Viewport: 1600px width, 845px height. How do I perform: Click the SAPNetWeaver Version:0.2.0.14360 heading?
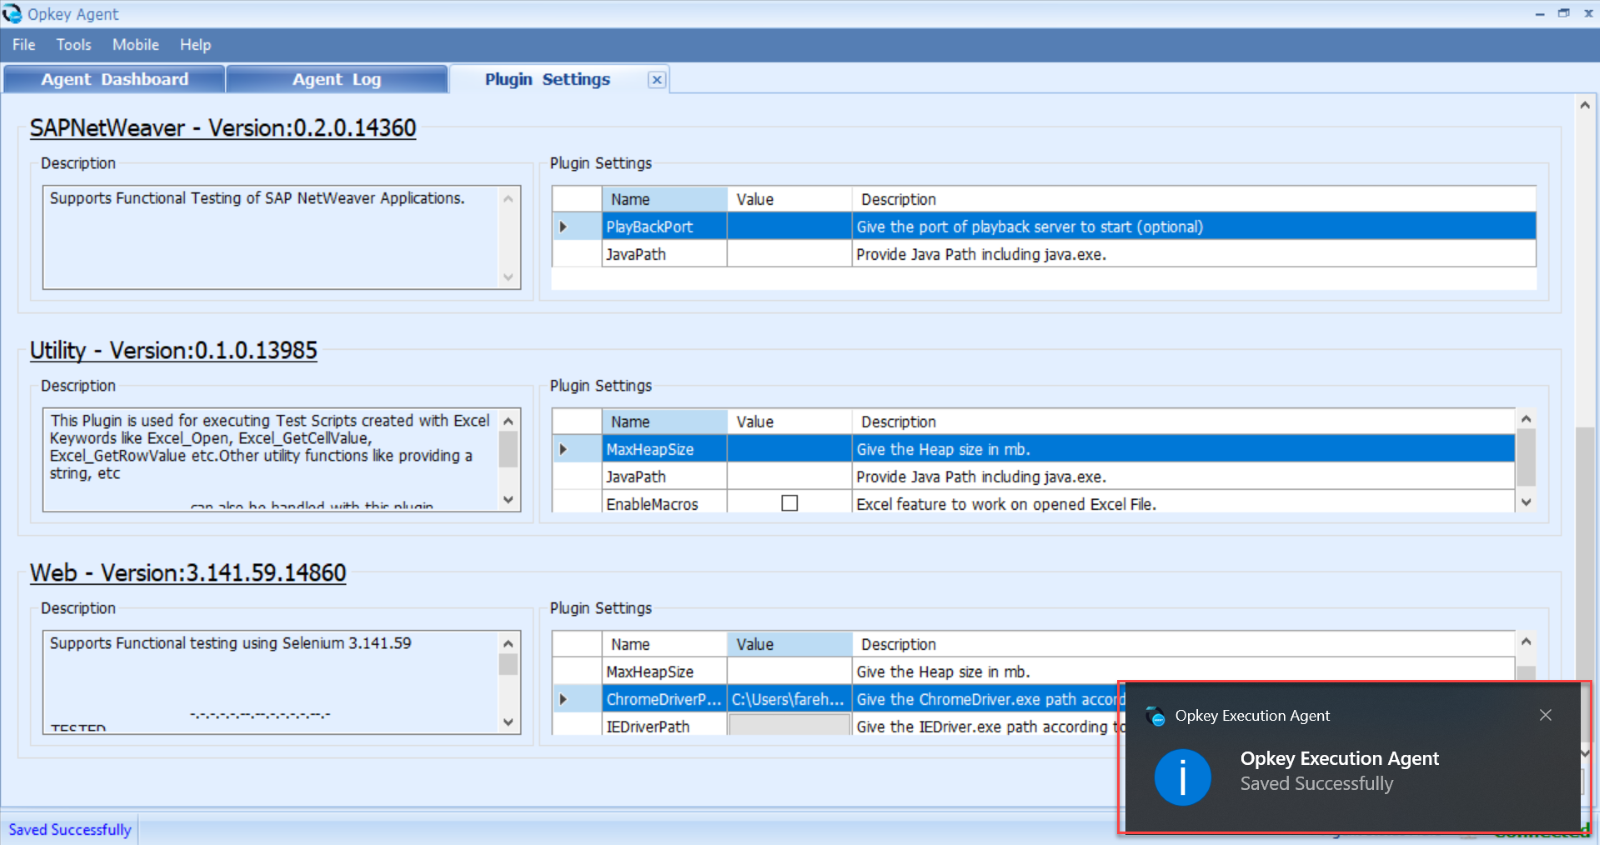[x=223, y=128]
